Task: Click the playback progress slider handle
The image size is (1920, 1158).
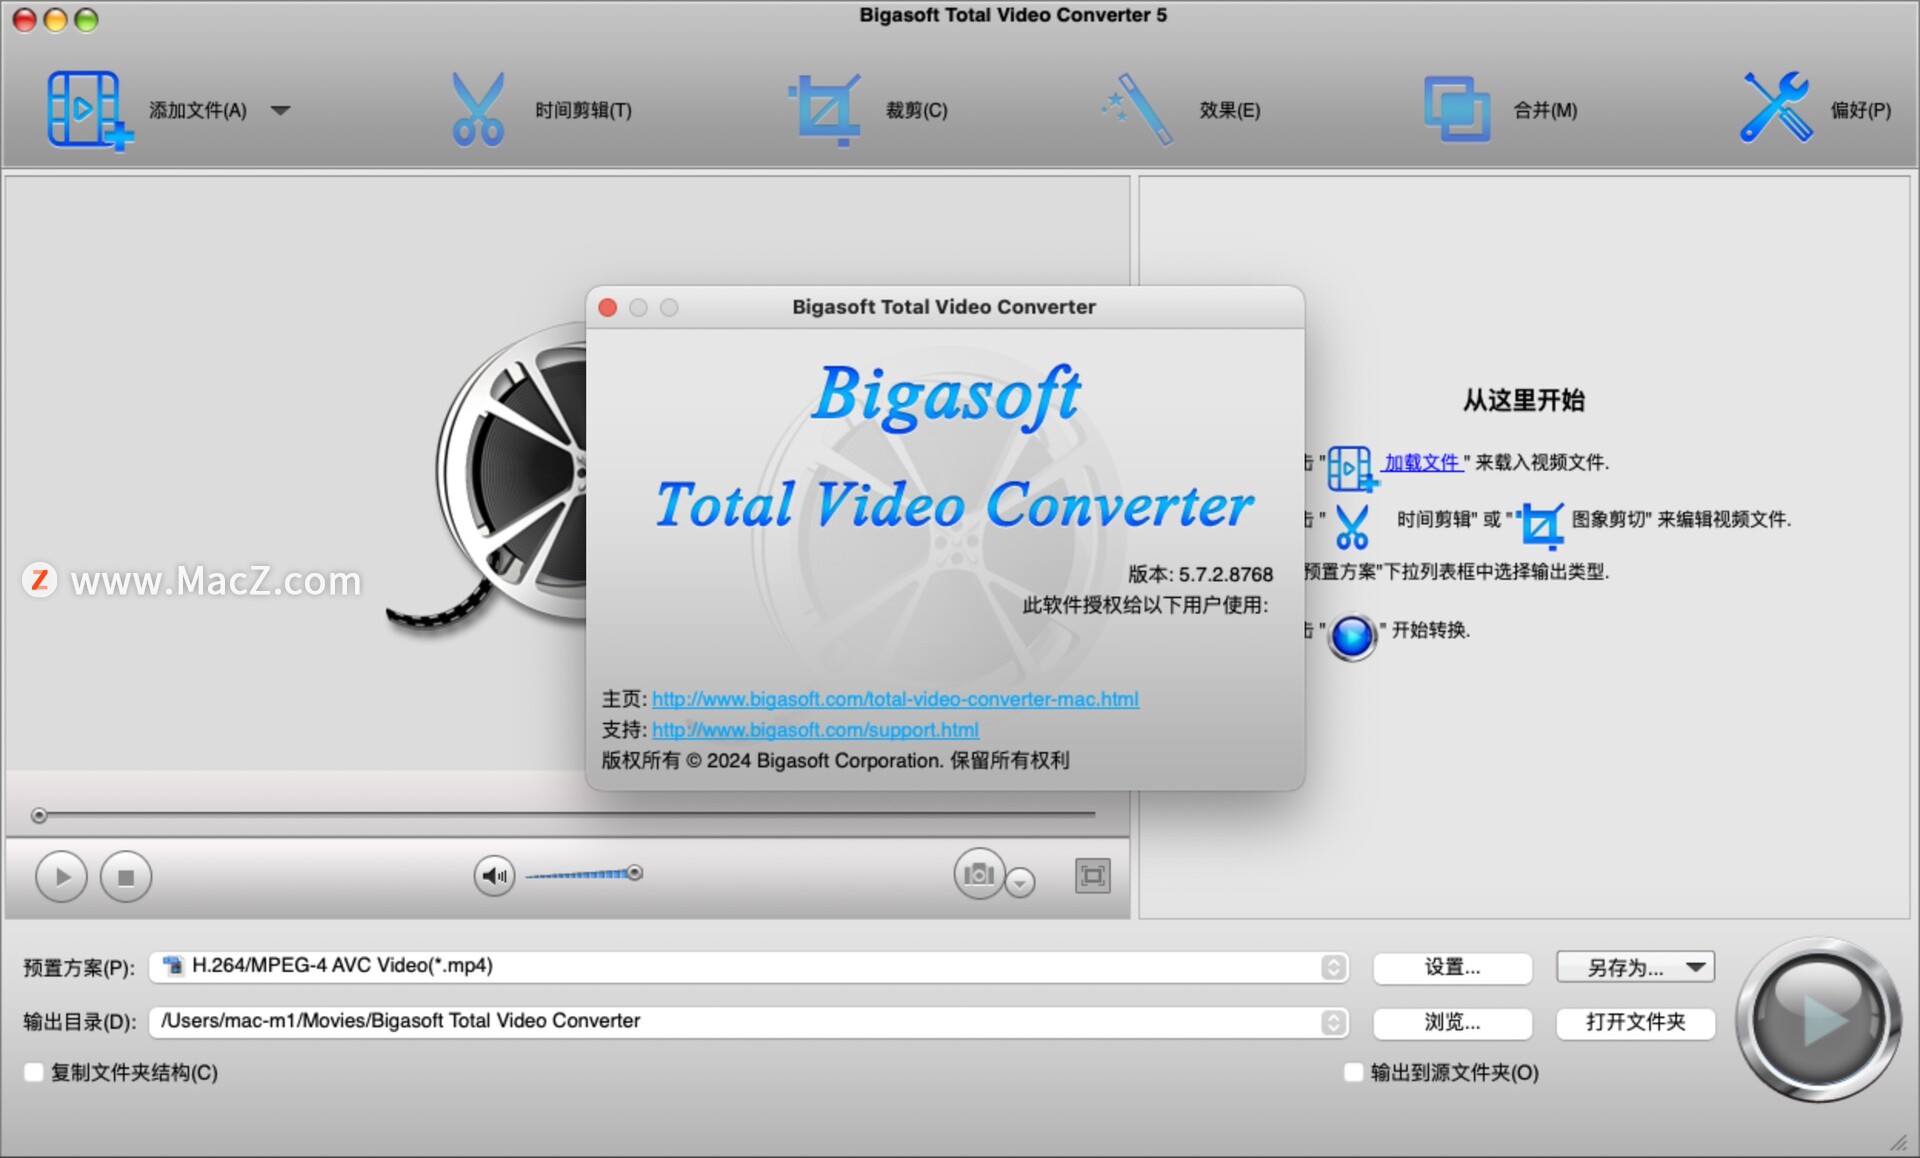Action: click(x=39, y=816)
